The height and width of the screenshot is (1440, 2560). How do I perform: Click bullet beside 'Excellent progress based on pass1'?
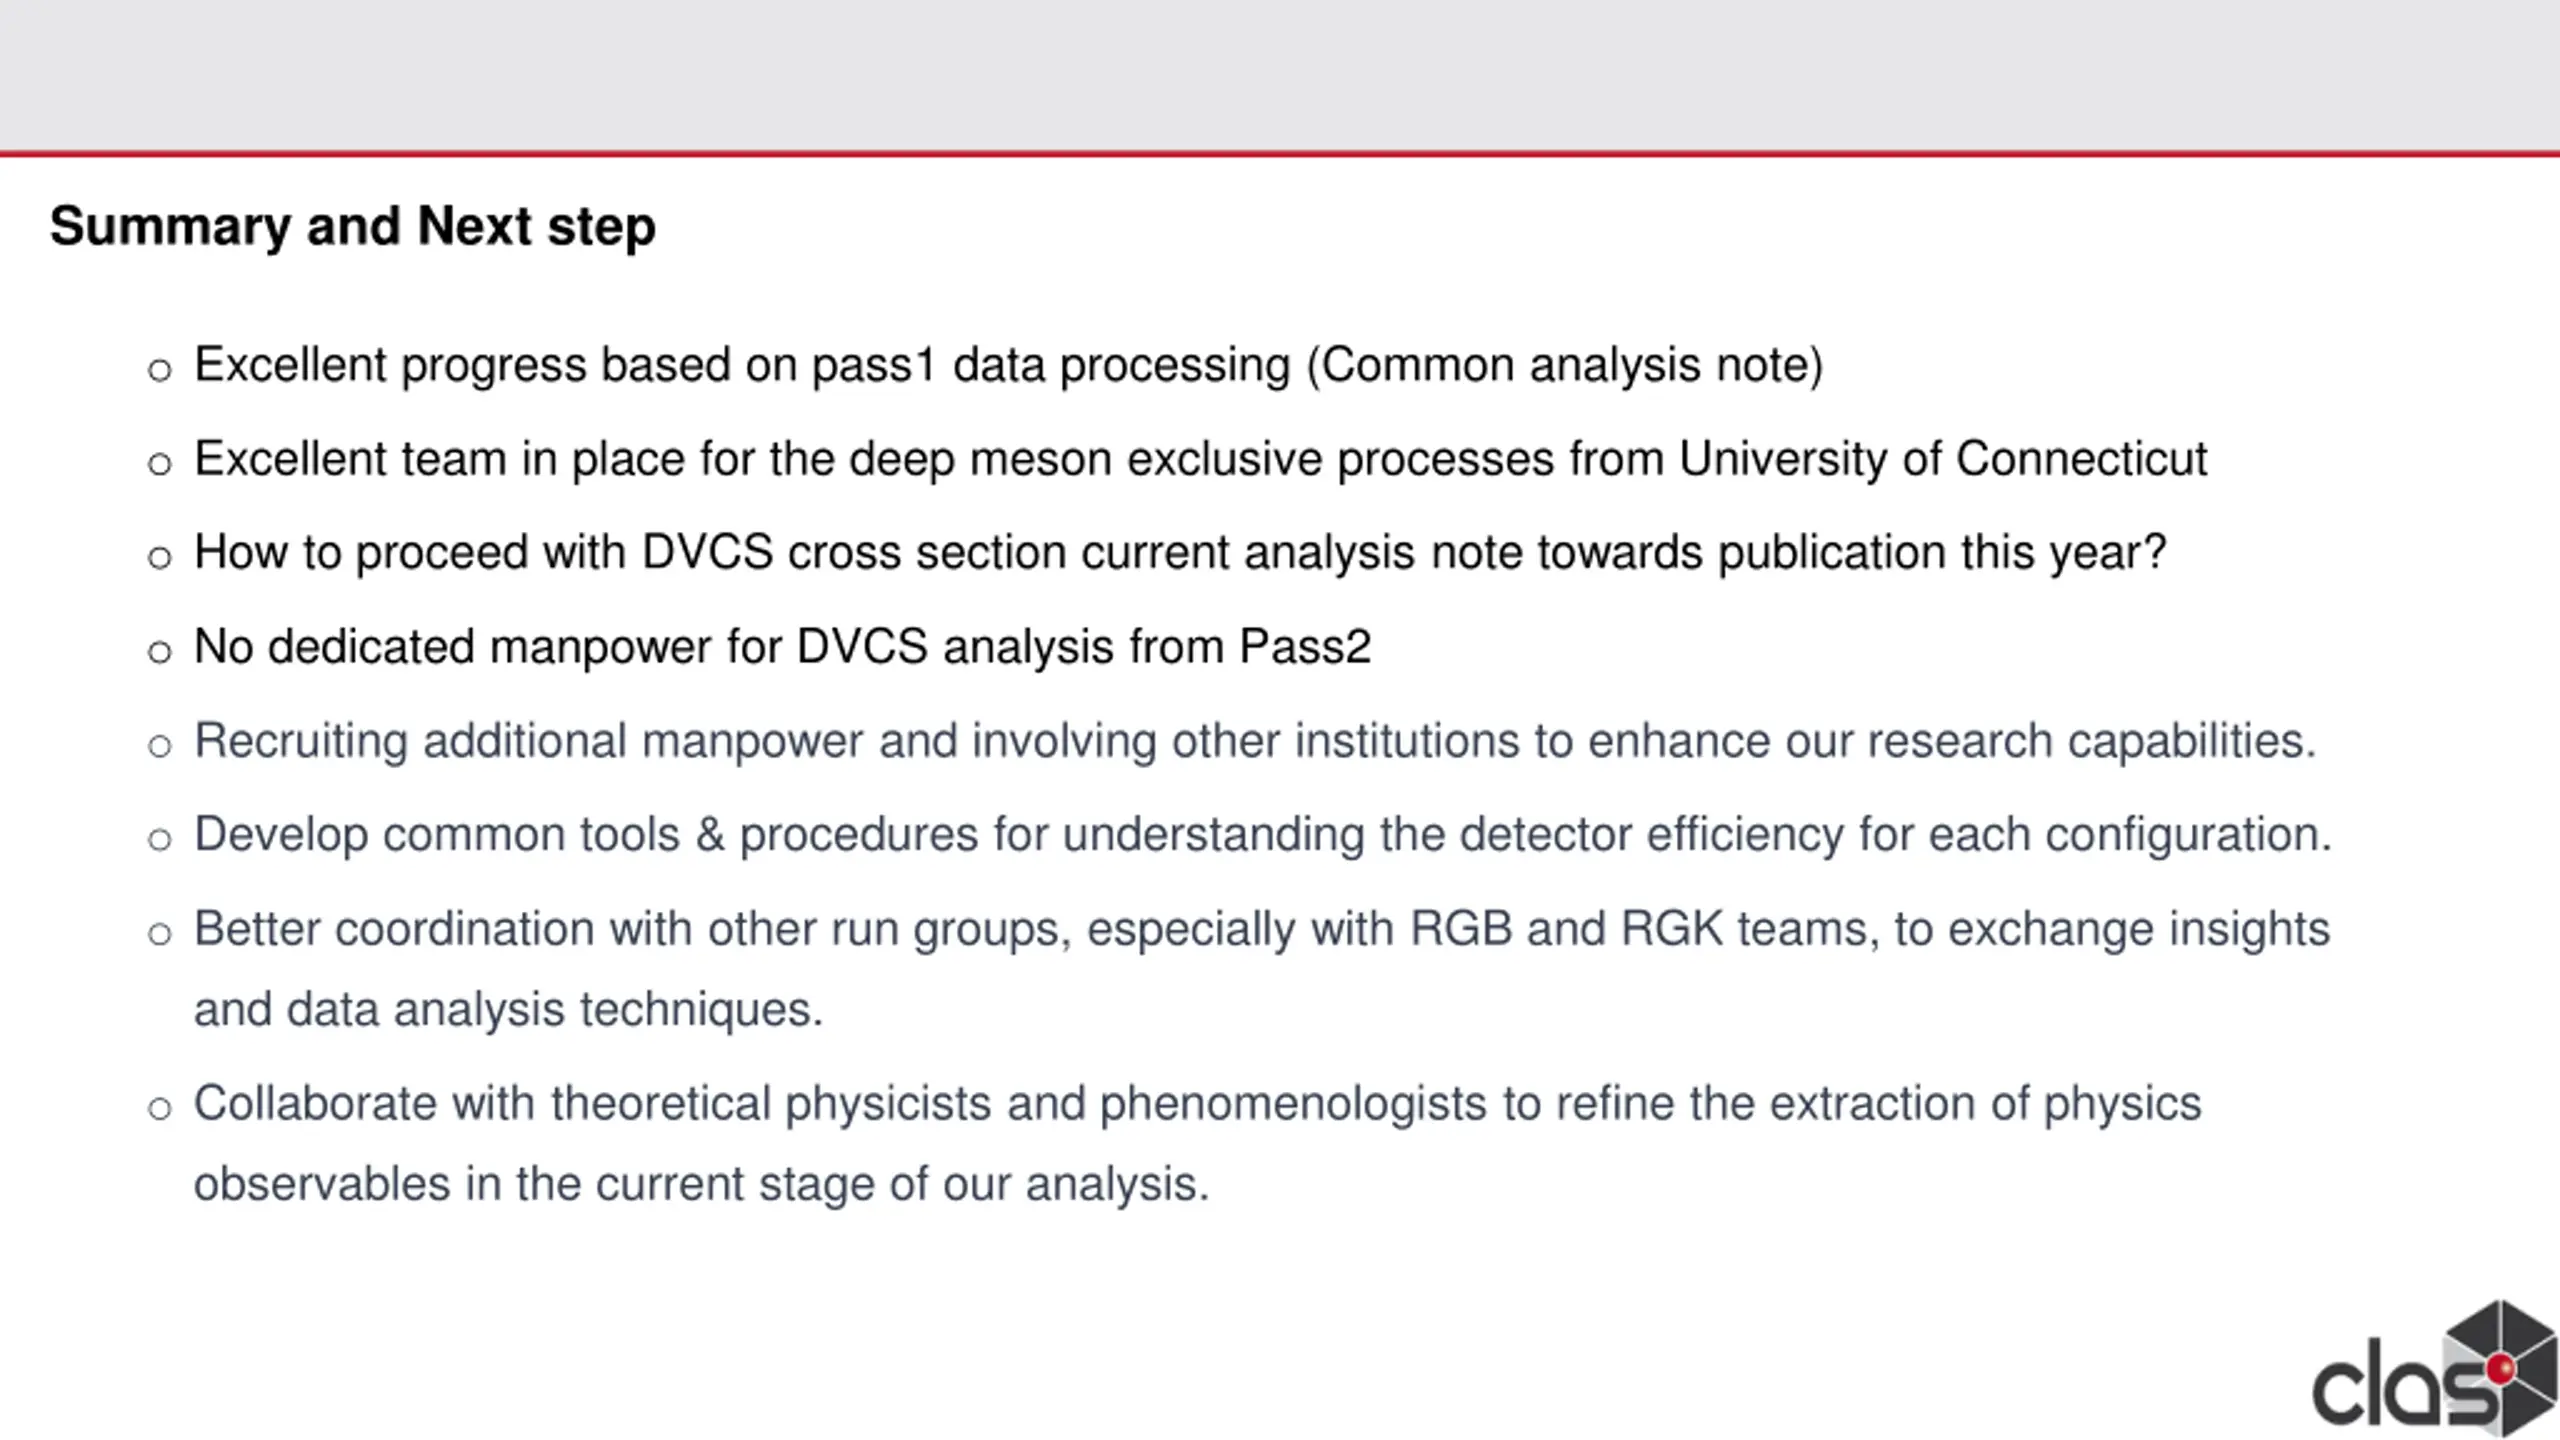coord(159,371)
